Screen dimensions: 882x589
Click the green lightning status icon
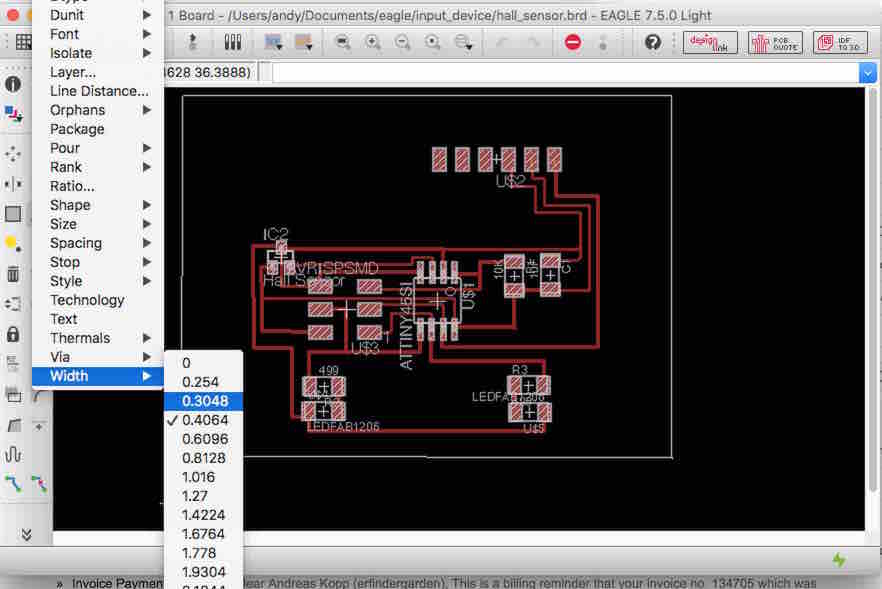pos(839,560)
